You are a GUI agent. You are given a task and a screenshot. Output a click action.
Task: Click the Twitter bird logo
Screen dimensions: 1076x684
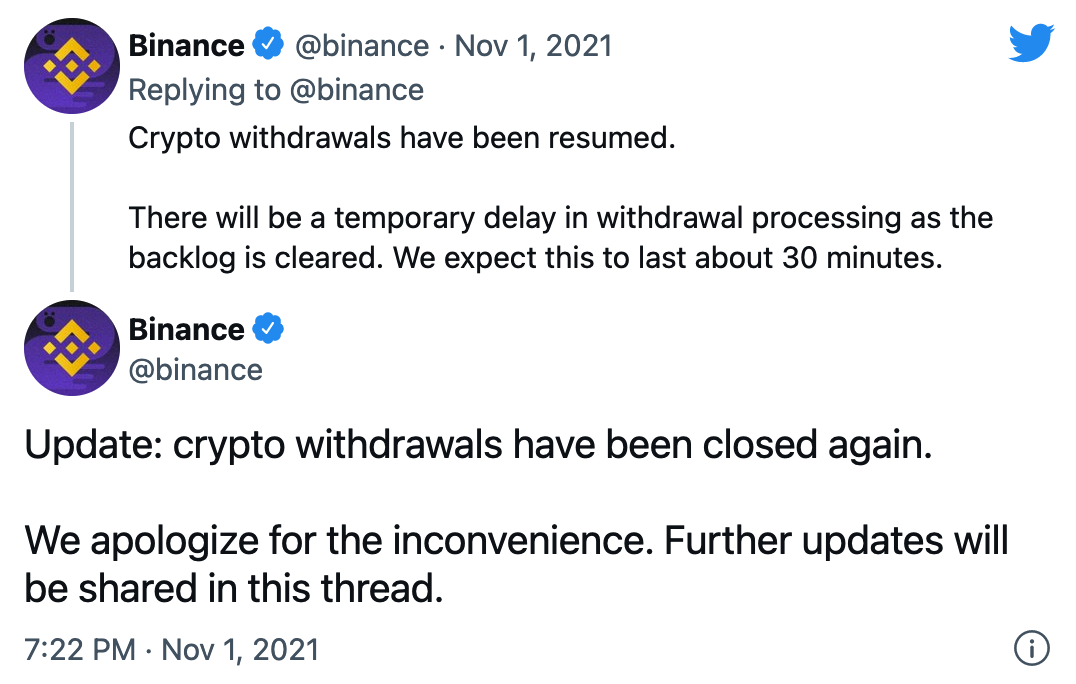(x=1033, y=42)
